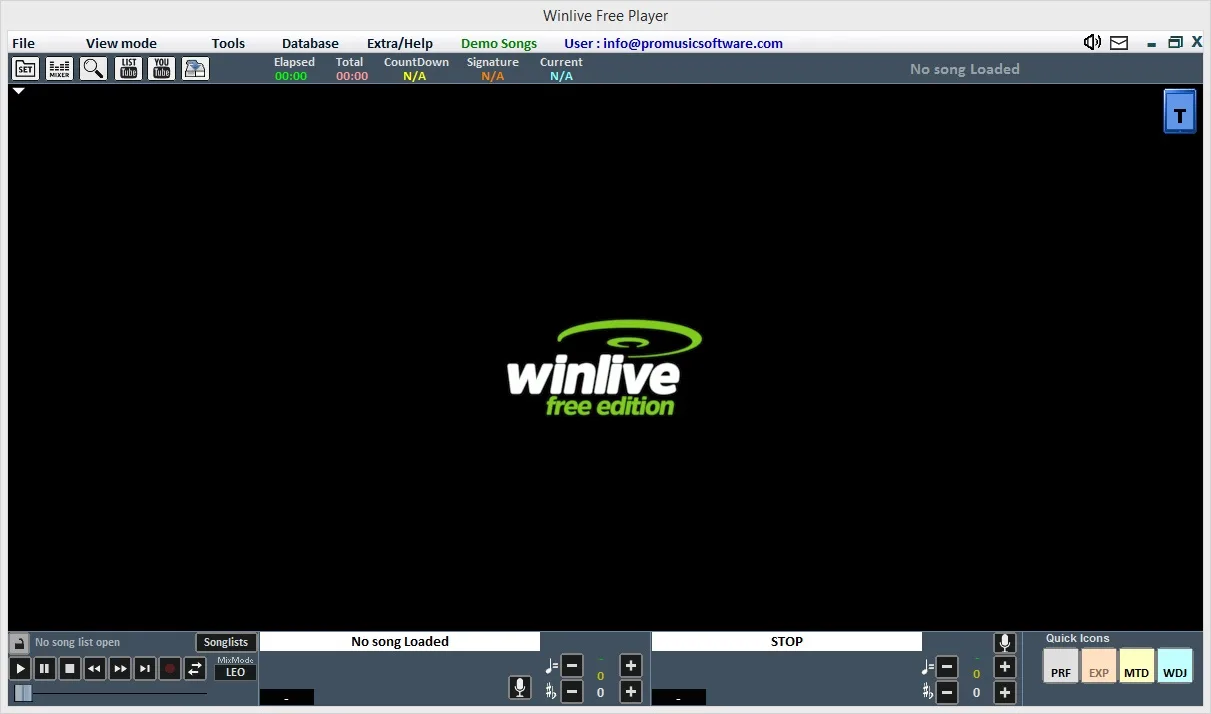Open the SET settings icon in toolbar
1211x714 pixels.
pos(25,69)
